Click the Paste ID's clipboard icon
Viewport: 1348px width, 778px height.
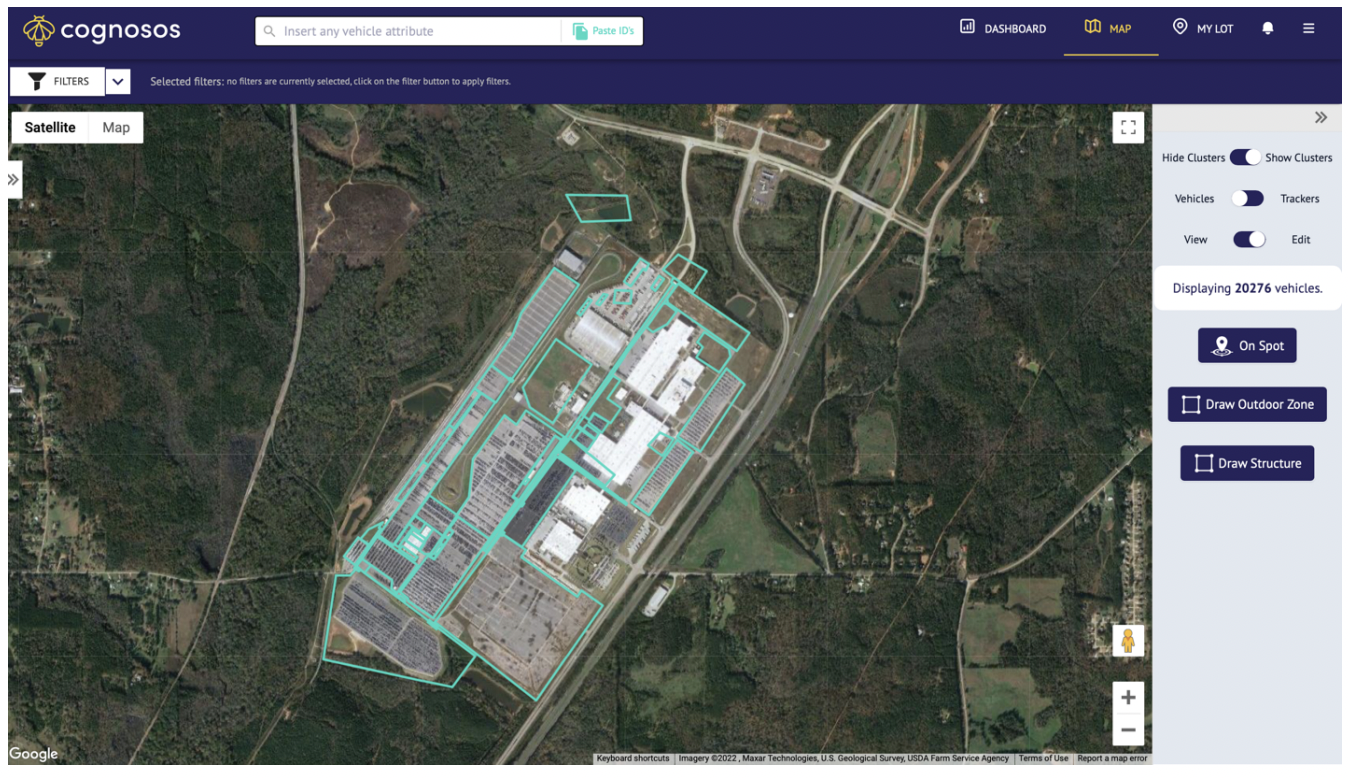tap(580, 31)
